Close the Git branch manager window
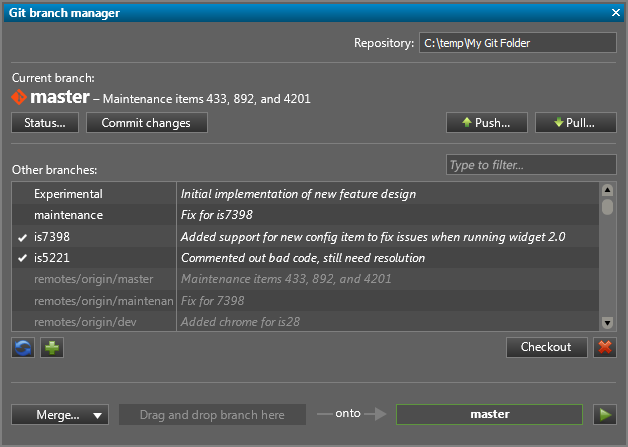The width and height of the screenshot is (628, 447). 616,13
